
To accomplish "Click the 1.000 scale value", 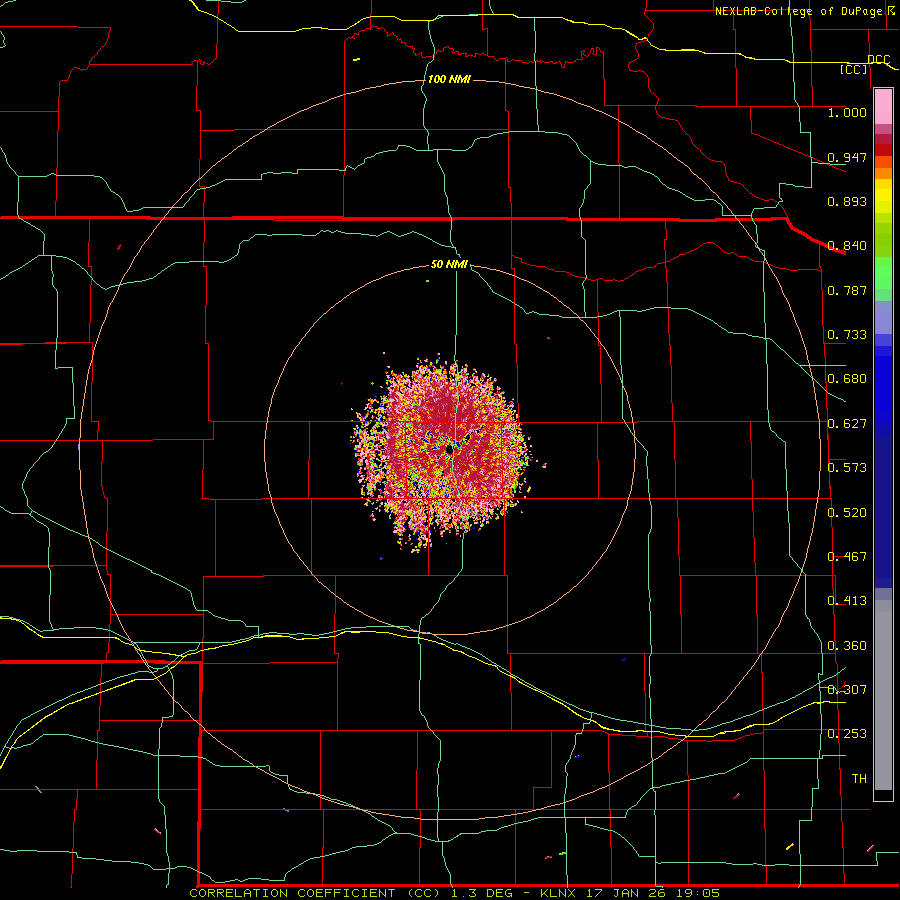I will tap(847, 112).
